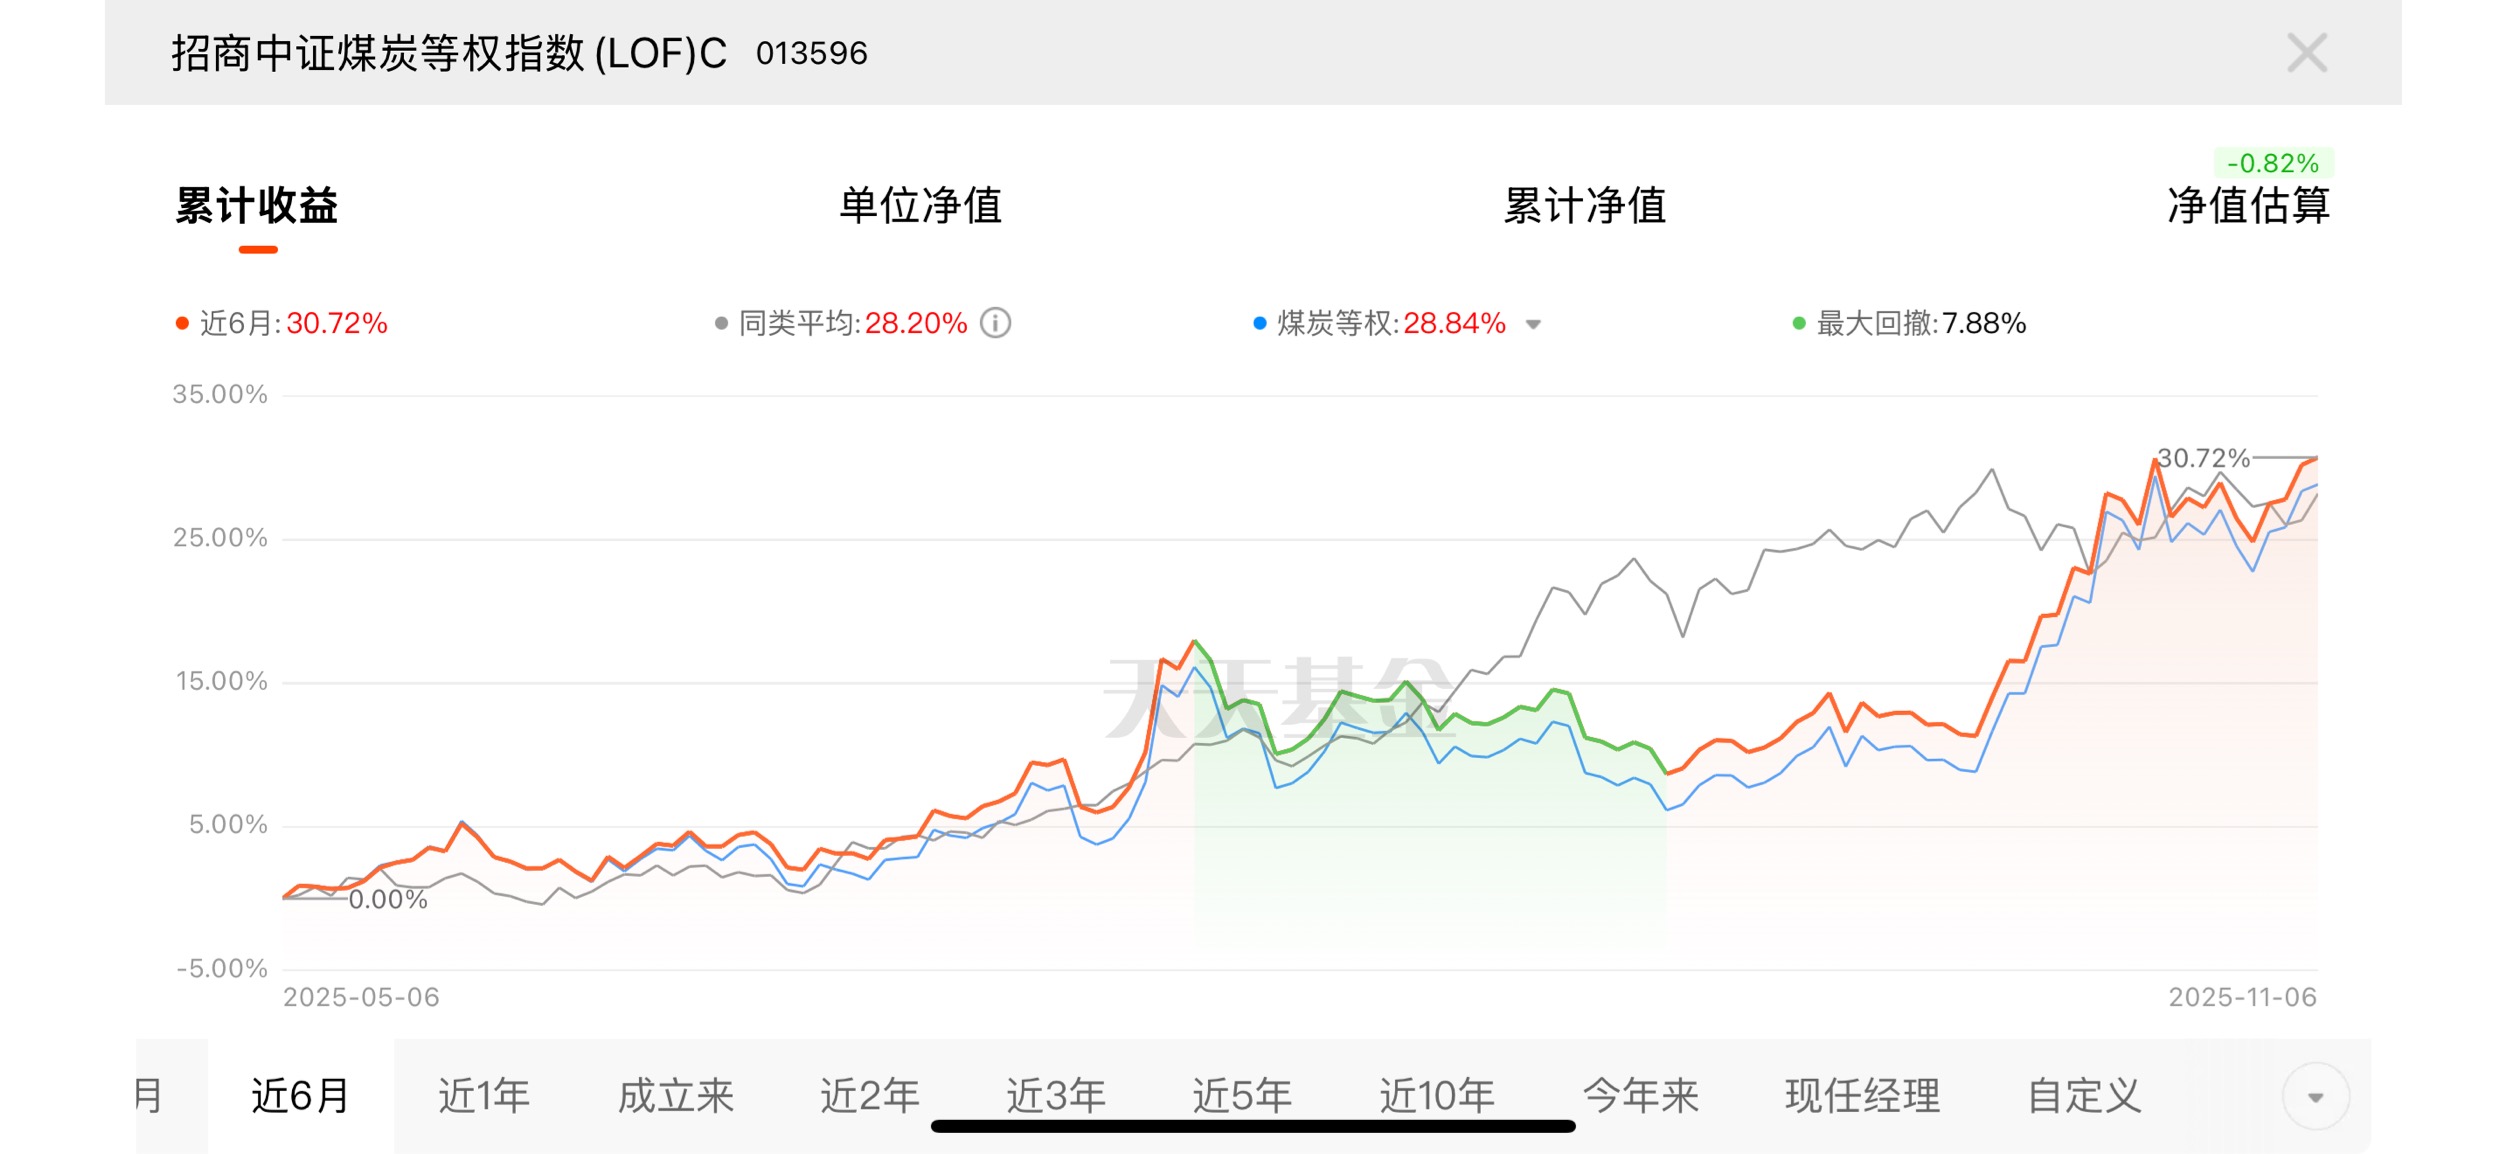Click the black horizontal home indicator bar
2507x1154 pixels.
click(1253, 1126)
